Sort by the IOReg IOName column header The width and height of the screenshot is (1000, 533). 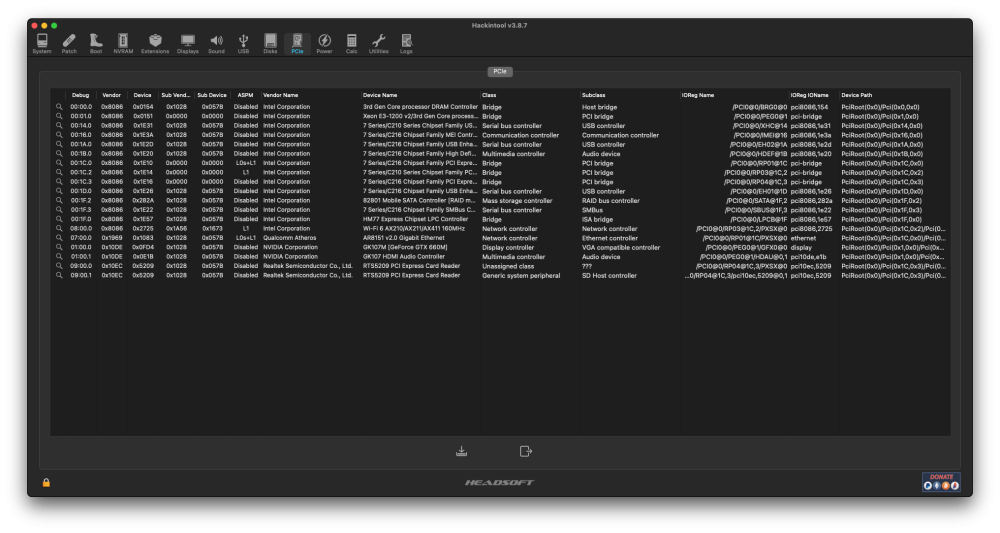pos(809,95)
